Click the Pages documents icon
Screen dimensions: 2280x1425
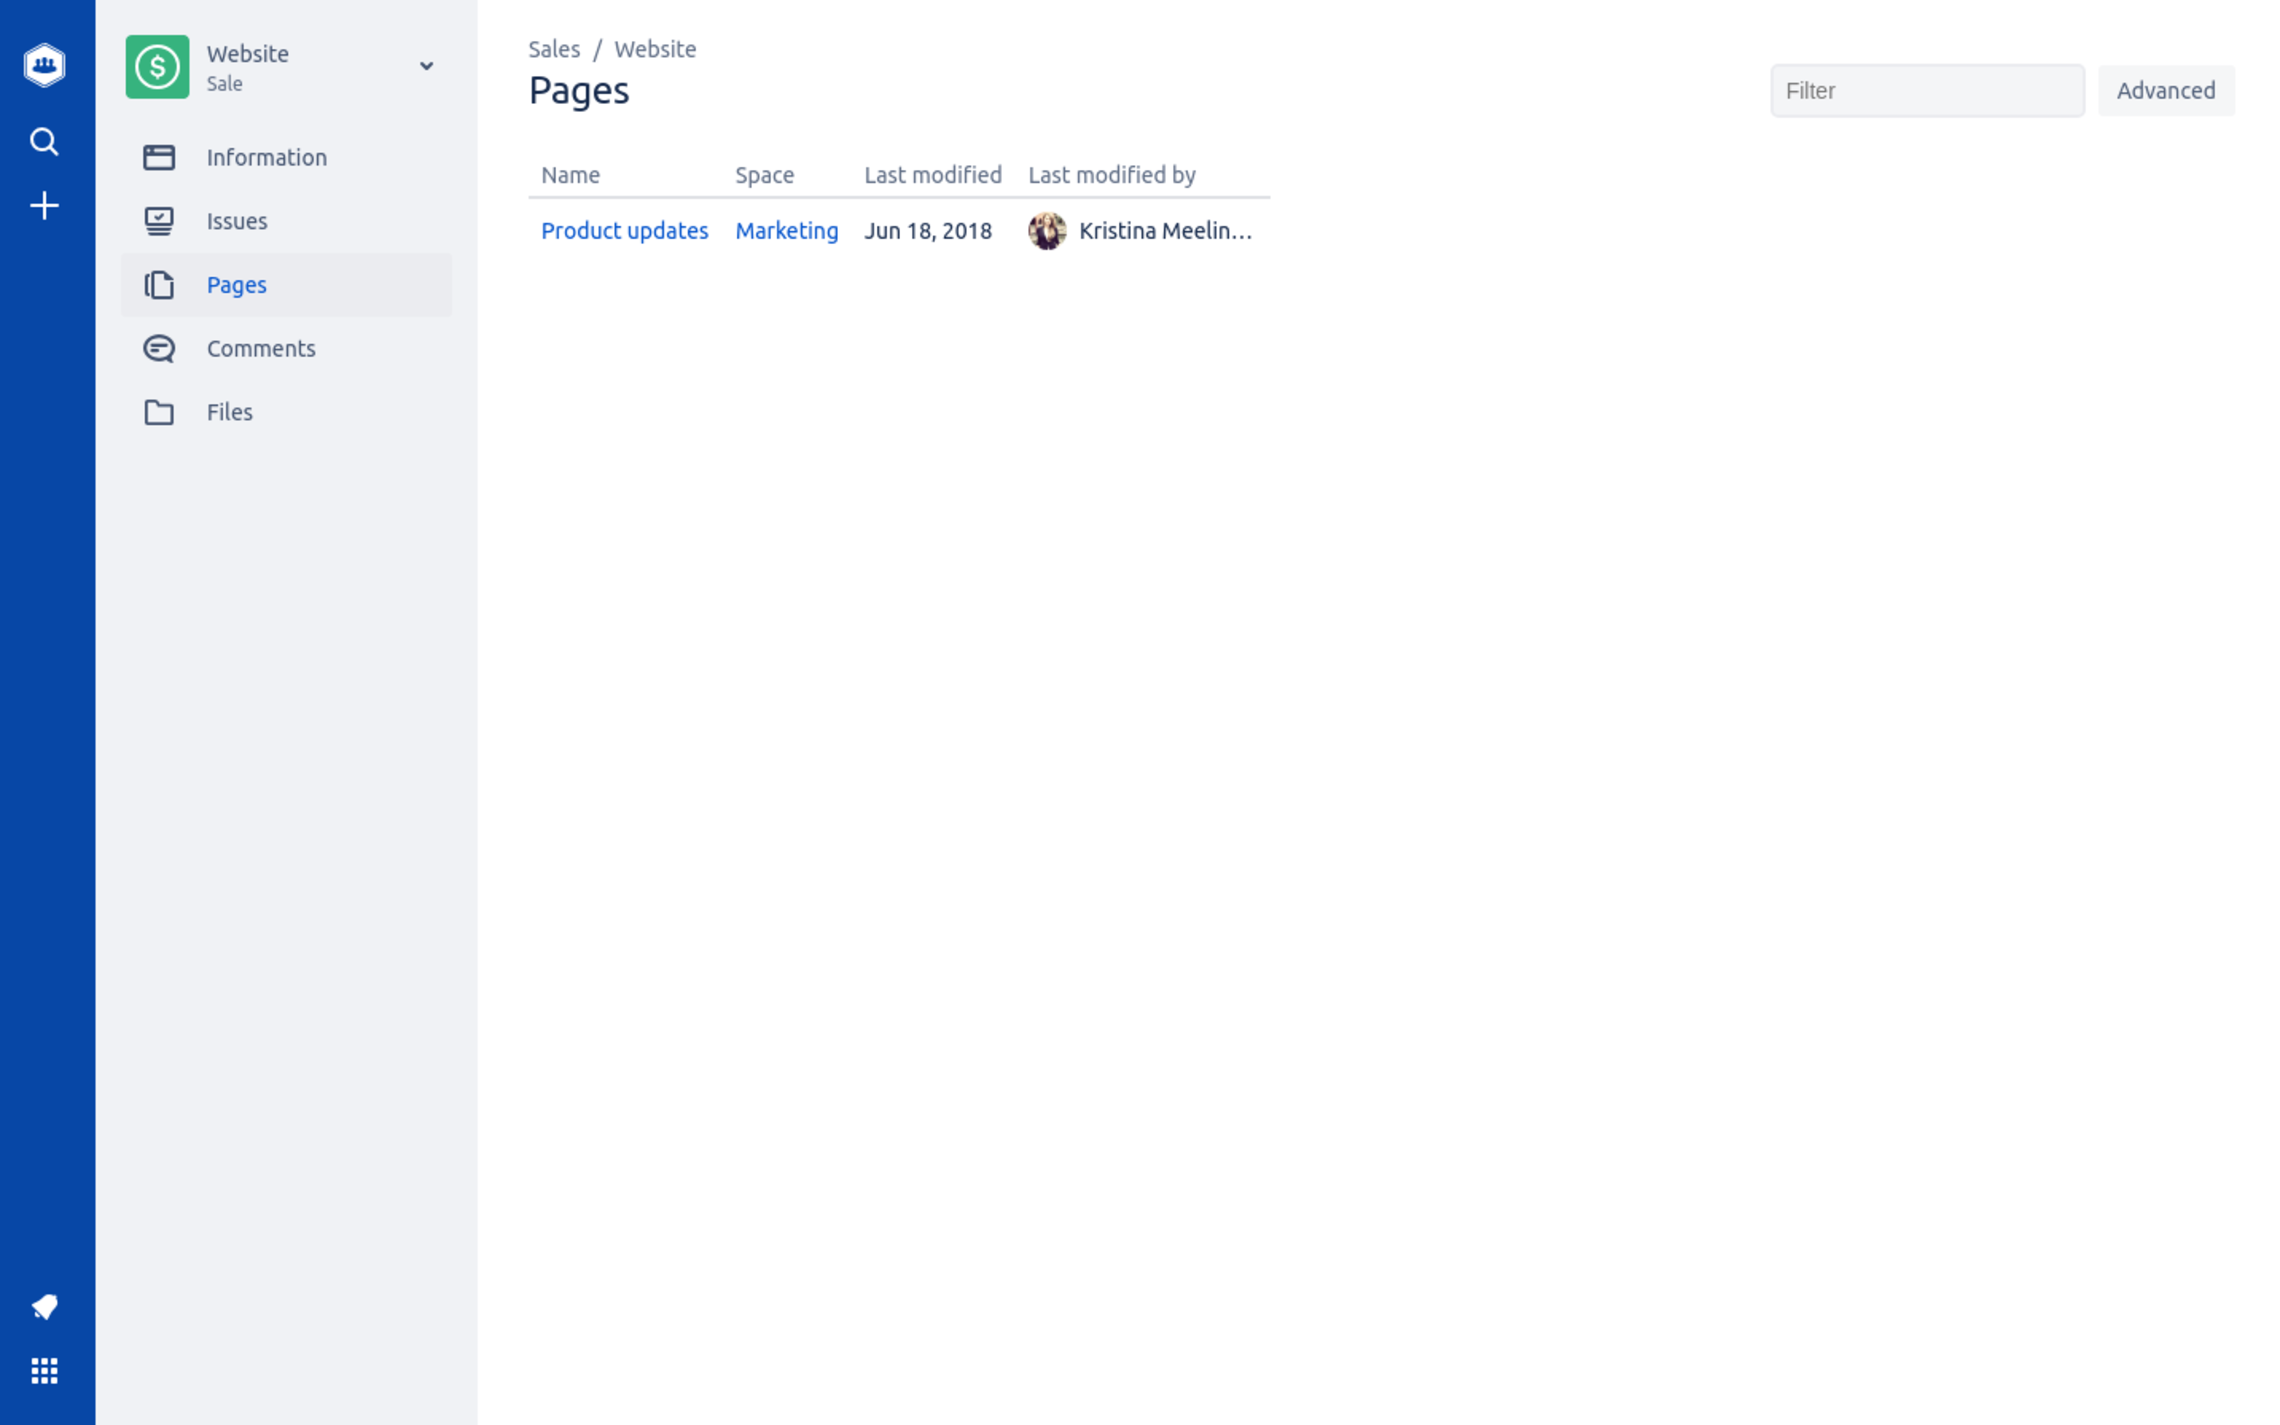(x=159, y=285)
